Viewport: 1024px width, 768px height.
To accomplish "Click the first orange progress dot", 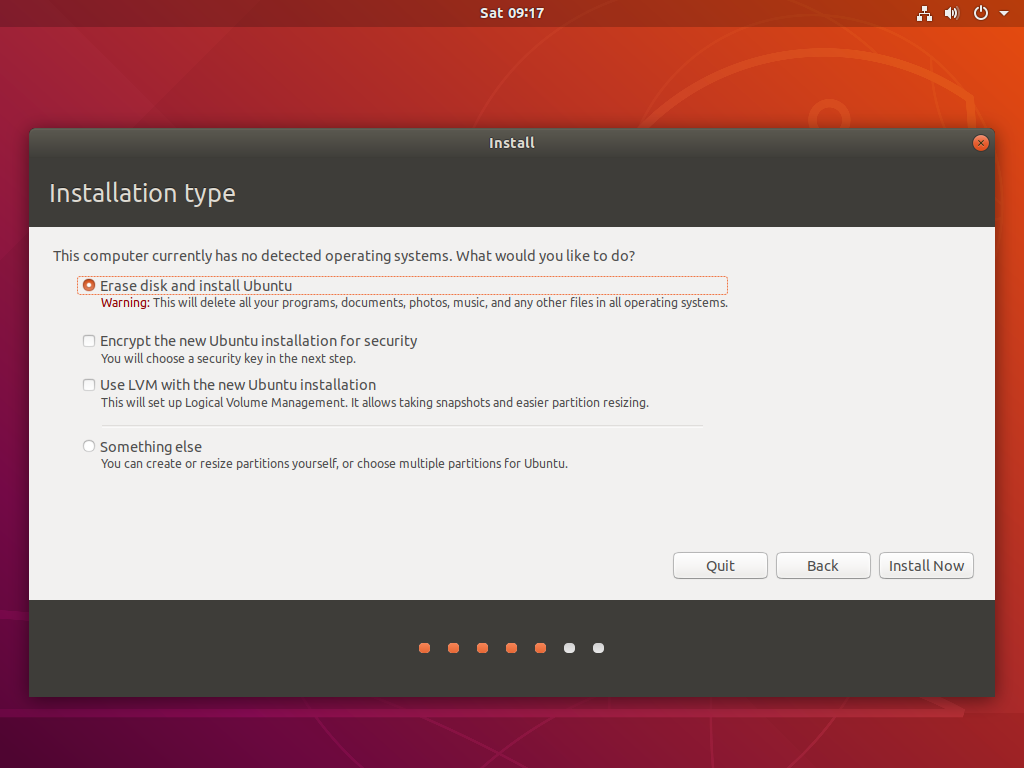I will pyautogui.click(x=424, y=648).
